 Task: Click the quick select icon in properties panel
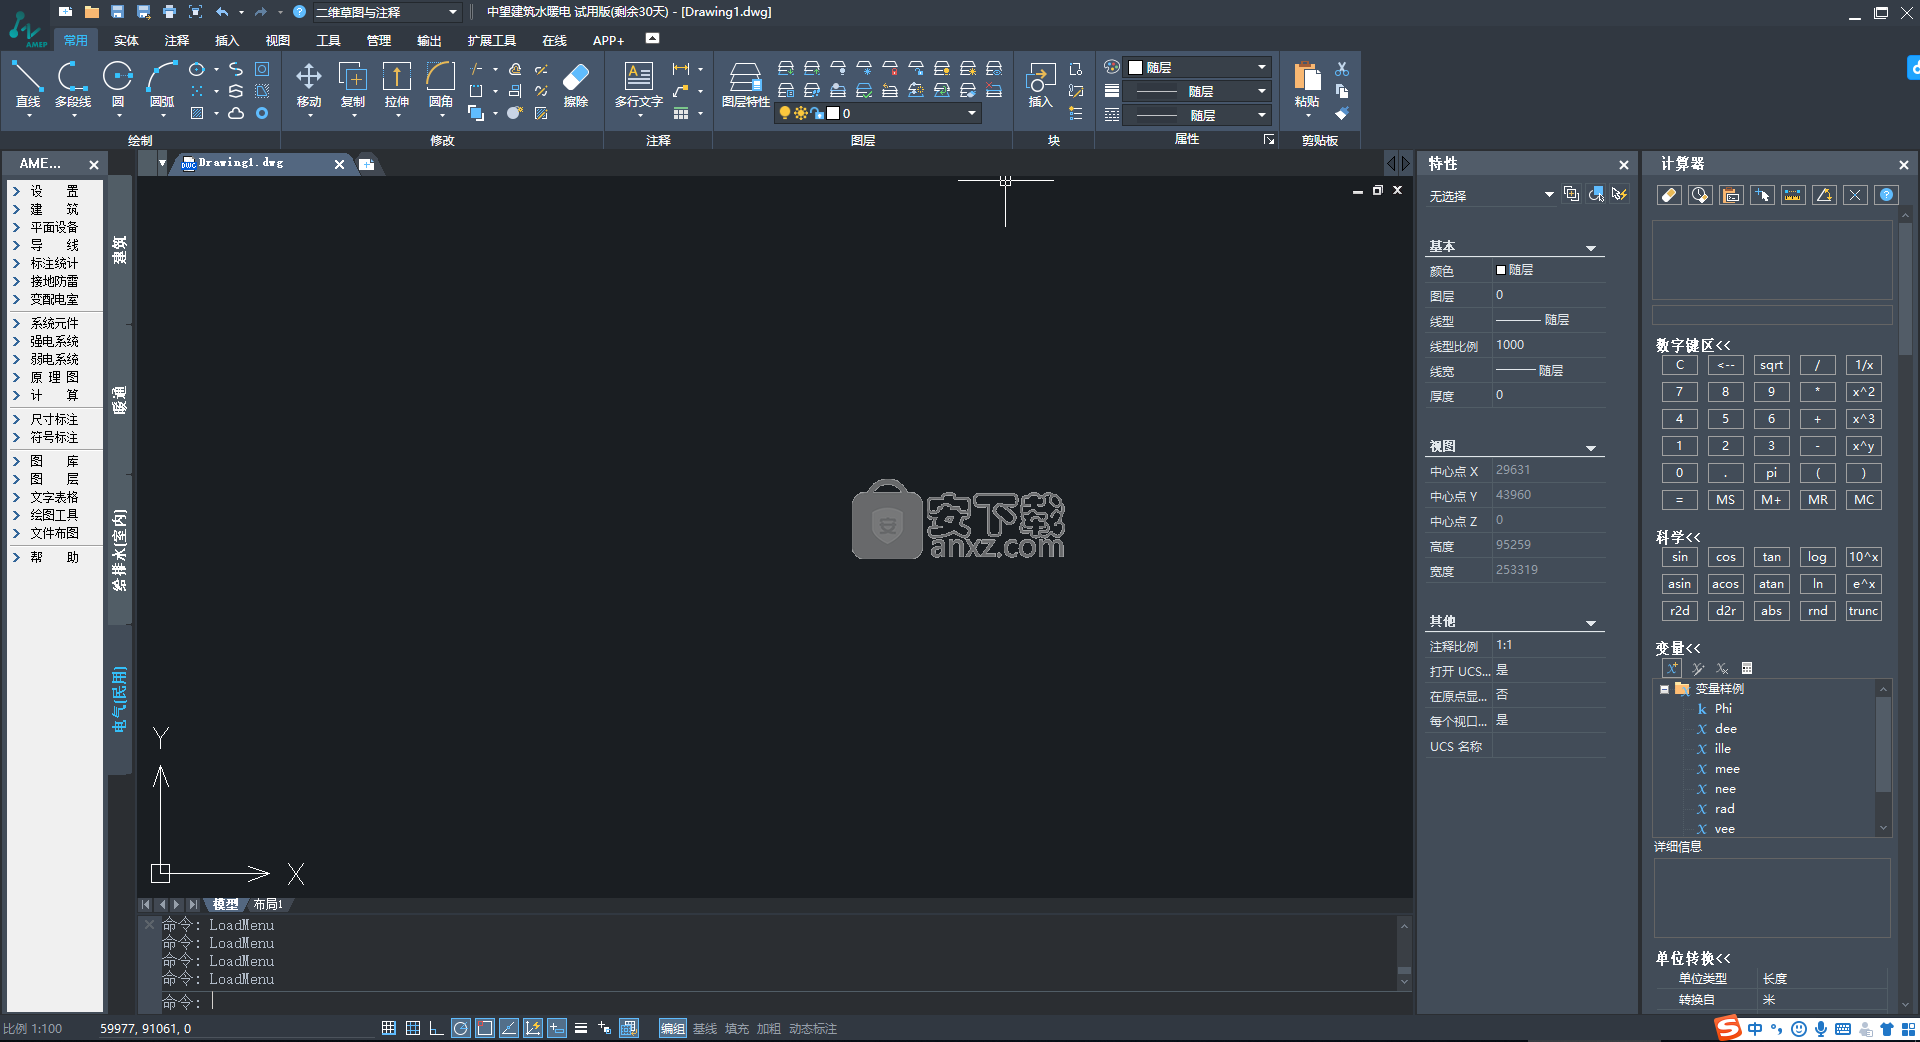click(x=1619, y=194)
